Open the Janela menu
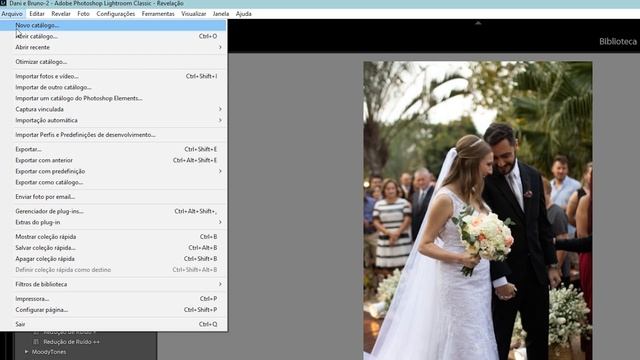Screen dimensions: 640x360 (221, 13)
